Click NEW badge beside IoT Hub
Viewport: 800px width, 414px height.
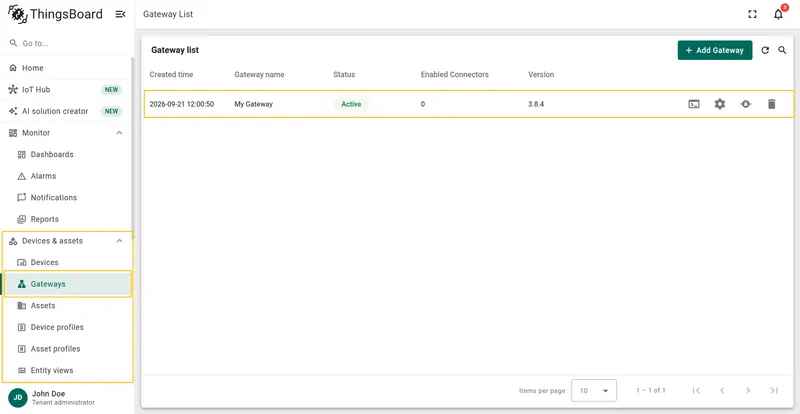point(111,89)
